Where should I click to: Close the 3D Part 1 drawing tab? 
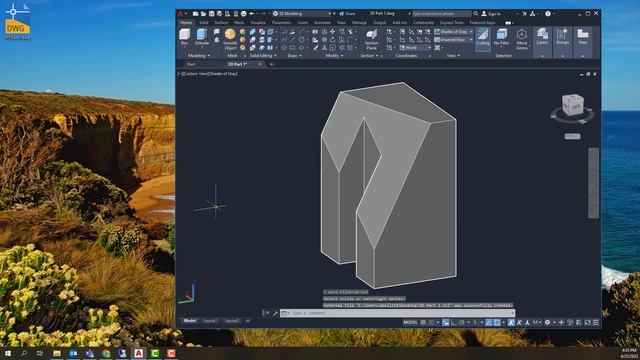point(260,64)
